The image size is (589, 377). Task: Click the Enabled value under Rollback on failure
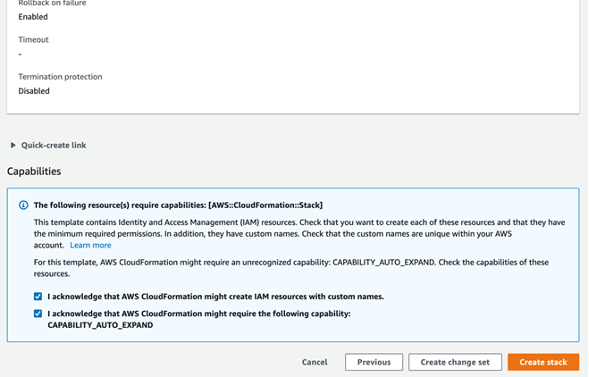pyautogui.click(x=33, y=17)
